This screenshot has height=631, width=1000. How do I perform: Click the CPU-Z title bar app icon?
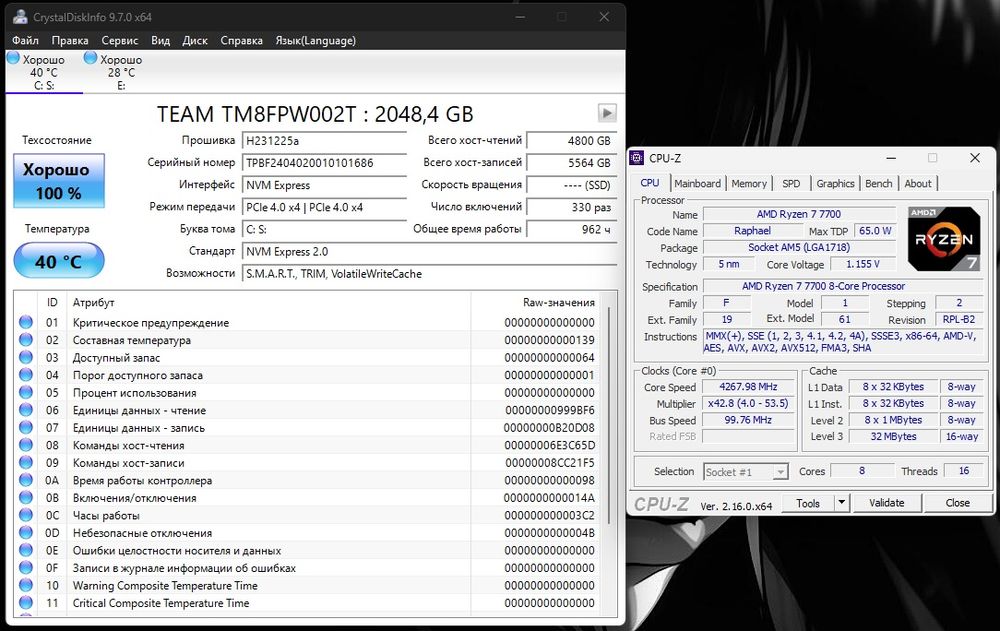pos(637,158)
